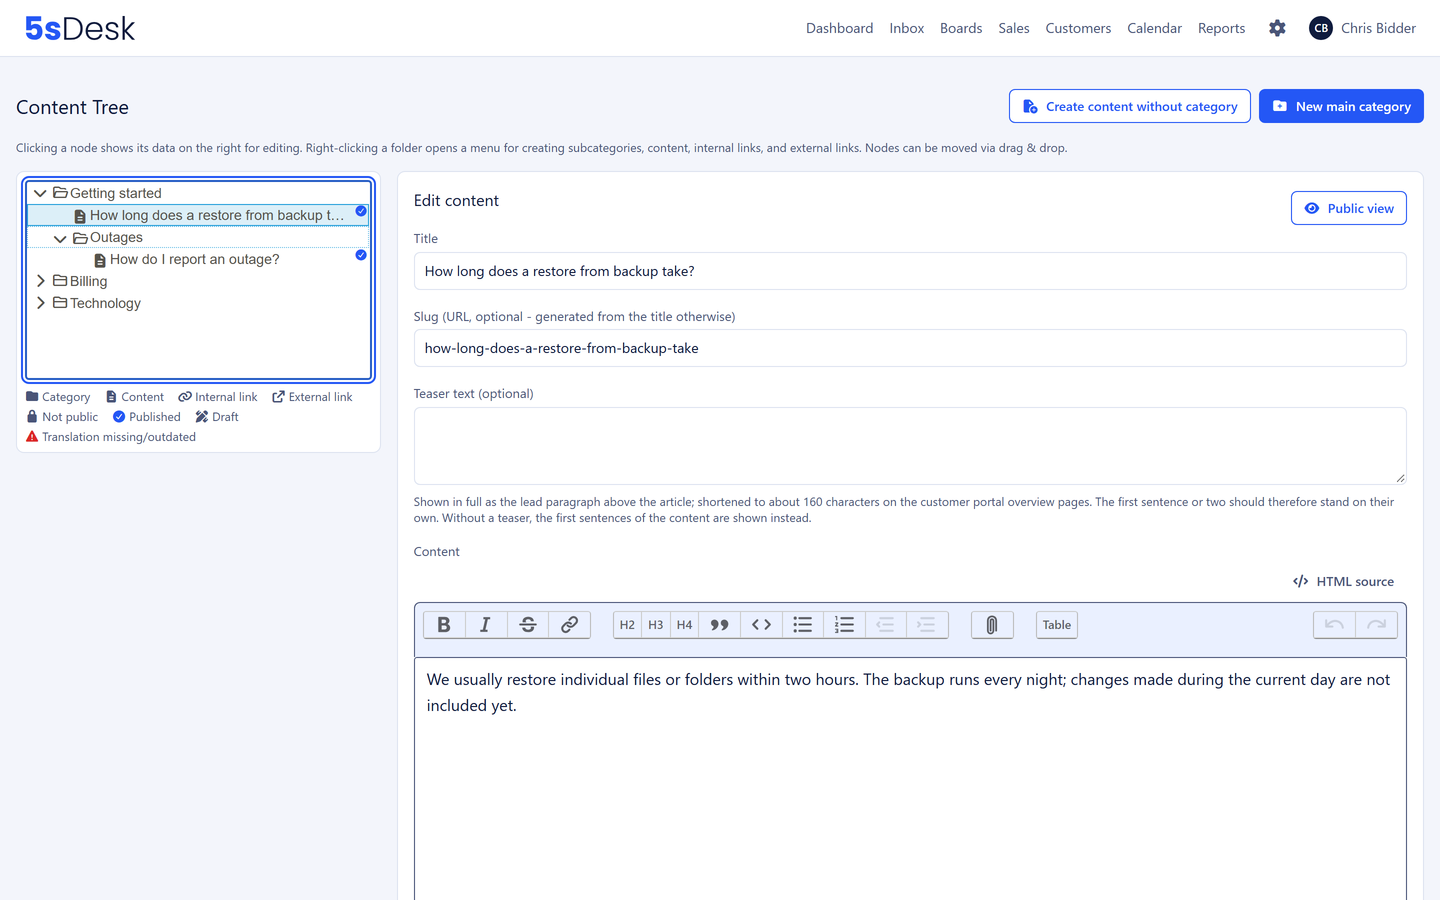Image resolution: width=1440 pixels, height=900 pixels.
Task: Open Chris Bidder user avatar
Action: 1321,28
